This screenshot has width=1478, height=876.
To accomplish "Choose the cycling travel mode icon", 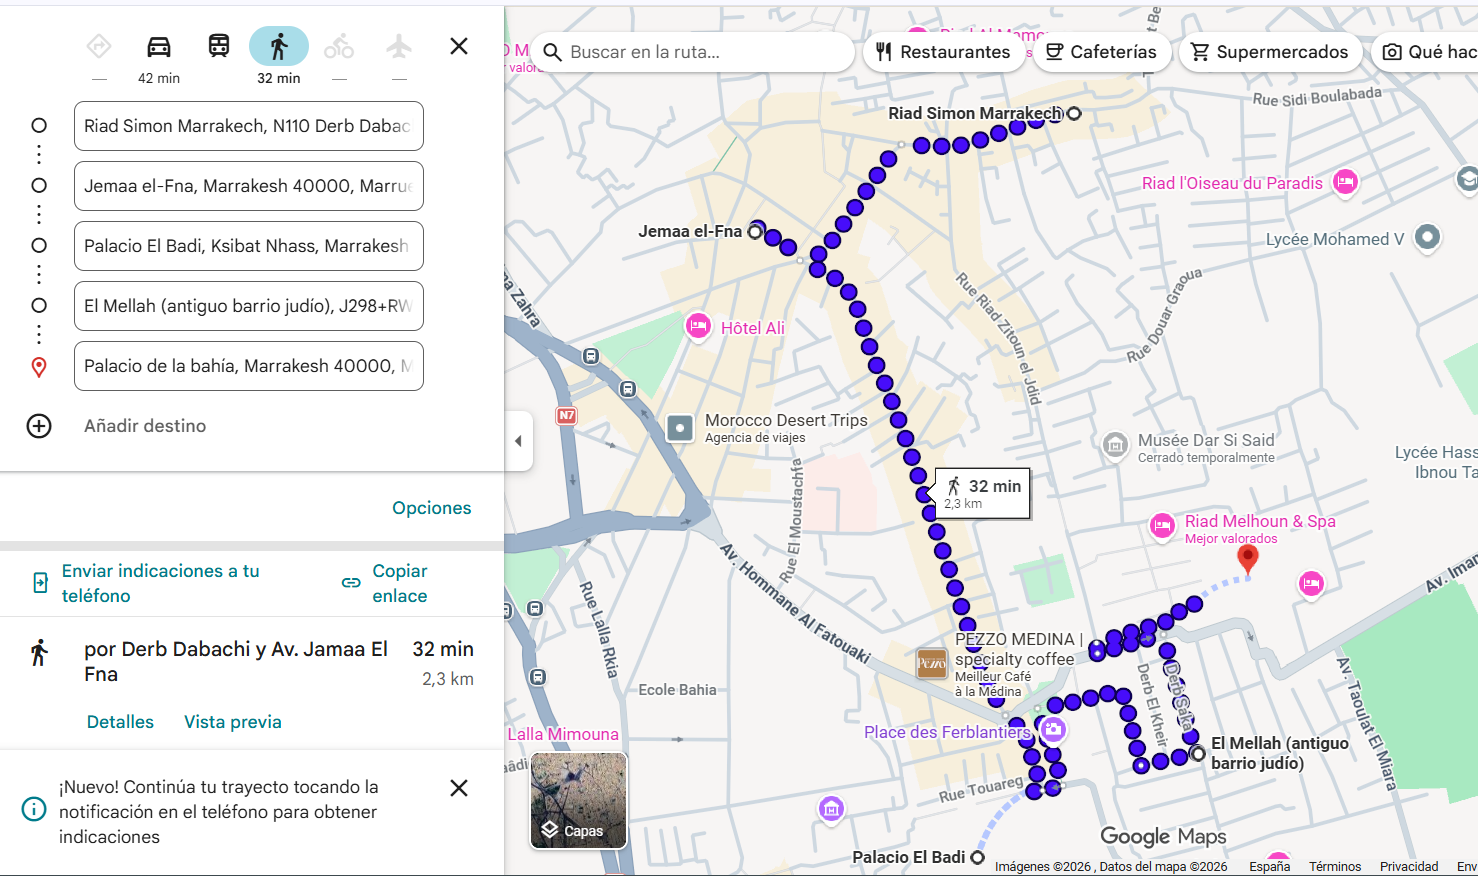I will click(339, 47).
